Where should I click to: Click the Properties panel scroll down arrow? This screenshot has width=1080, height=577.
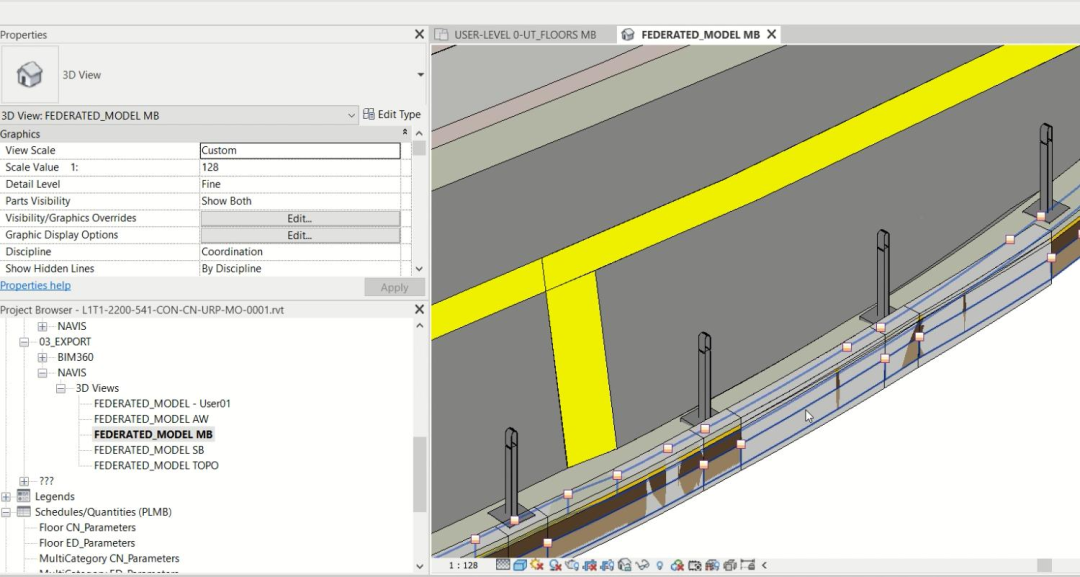click(419, 269)
